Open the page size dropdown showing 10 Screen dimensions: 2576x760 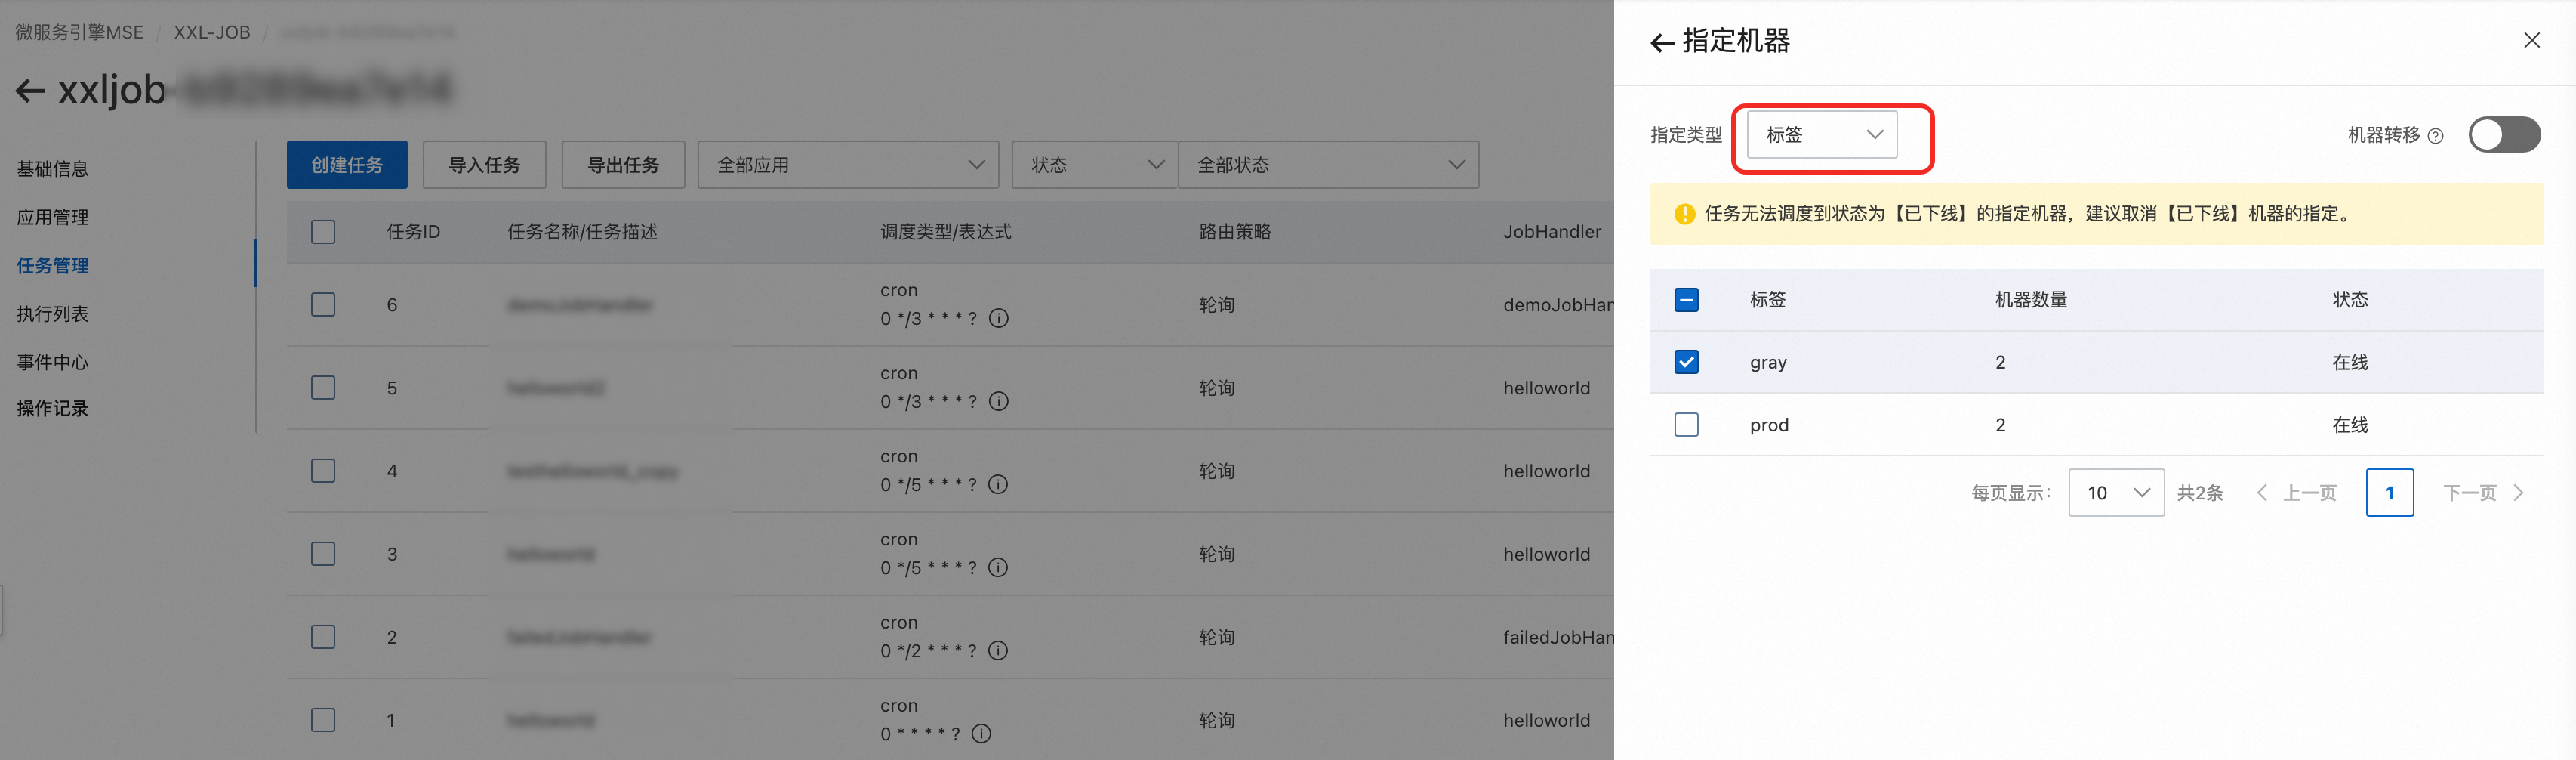[x=2116, y=492]
